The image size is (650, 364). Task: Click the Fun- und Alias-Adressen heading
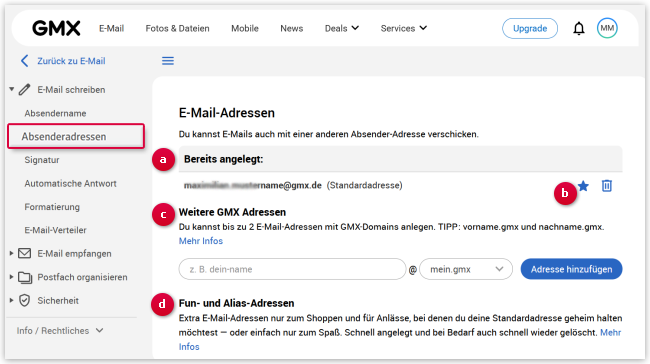[x=236, y=303]
